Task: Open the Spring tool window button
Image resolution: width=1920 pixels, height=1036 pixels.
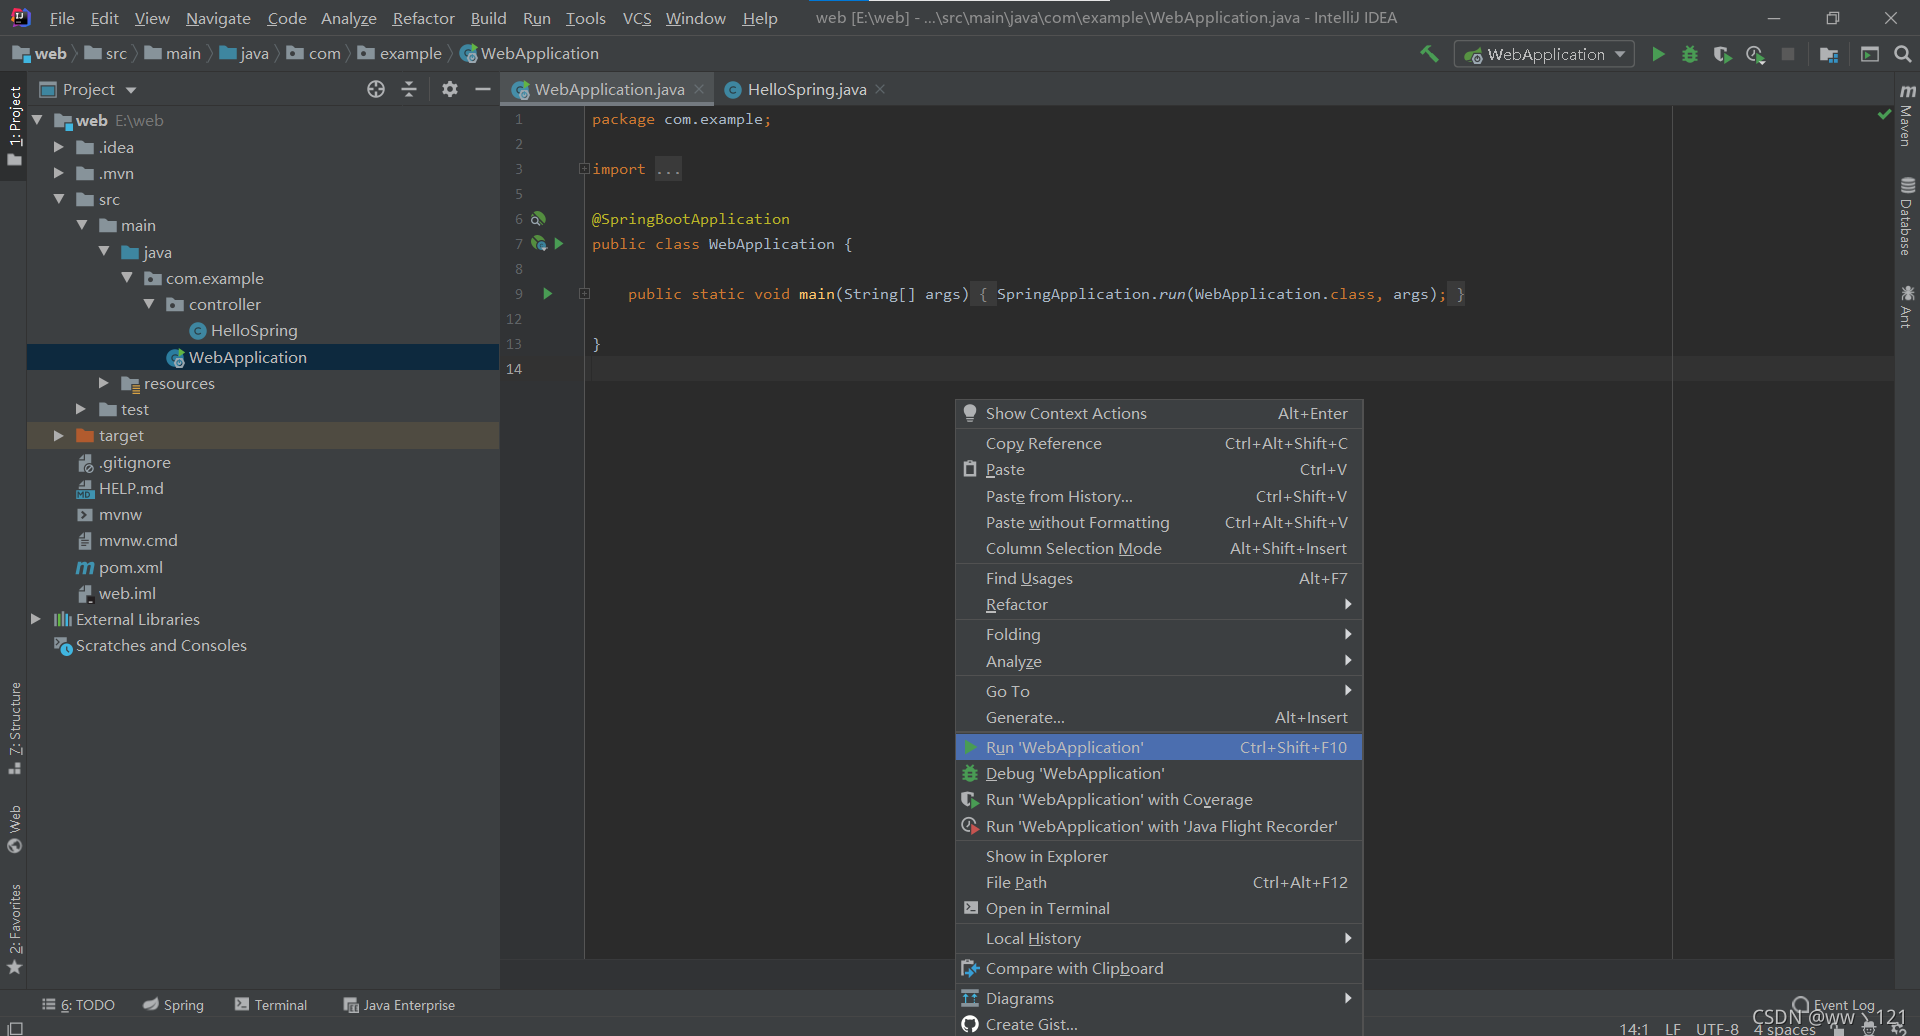Action: (173, 1005)
